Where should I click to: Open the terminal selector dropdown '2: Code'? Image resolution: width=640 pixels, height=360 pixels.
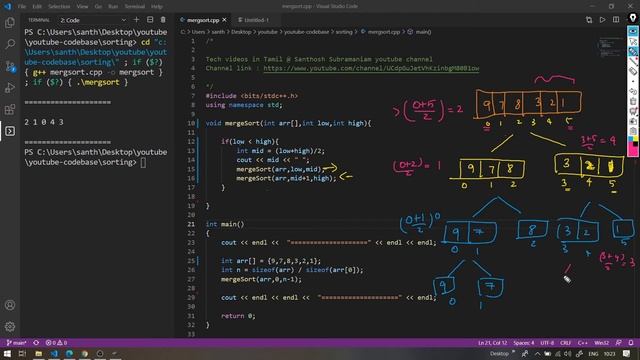pyautogui.click(x=93, y=20)
